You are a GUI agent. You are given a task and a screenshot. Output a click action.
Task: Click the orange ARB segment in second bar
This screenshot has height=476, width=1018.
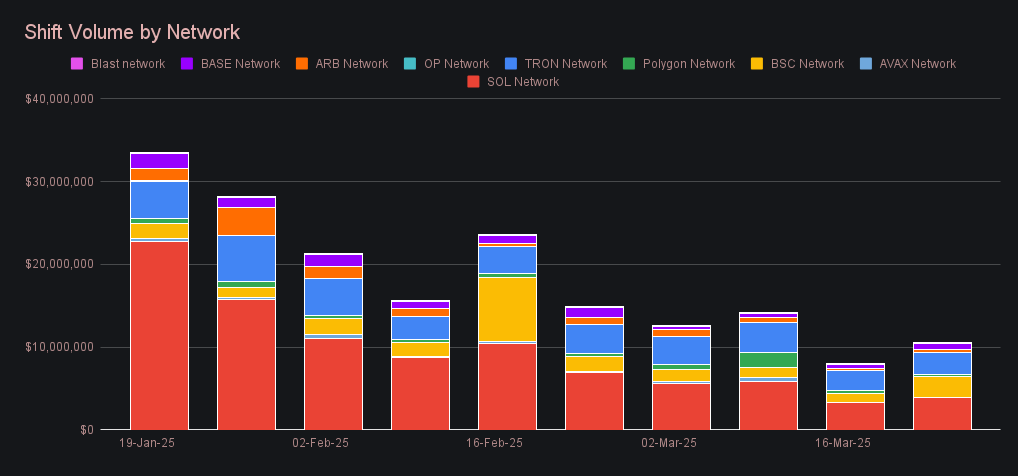(x=247, y=221)
